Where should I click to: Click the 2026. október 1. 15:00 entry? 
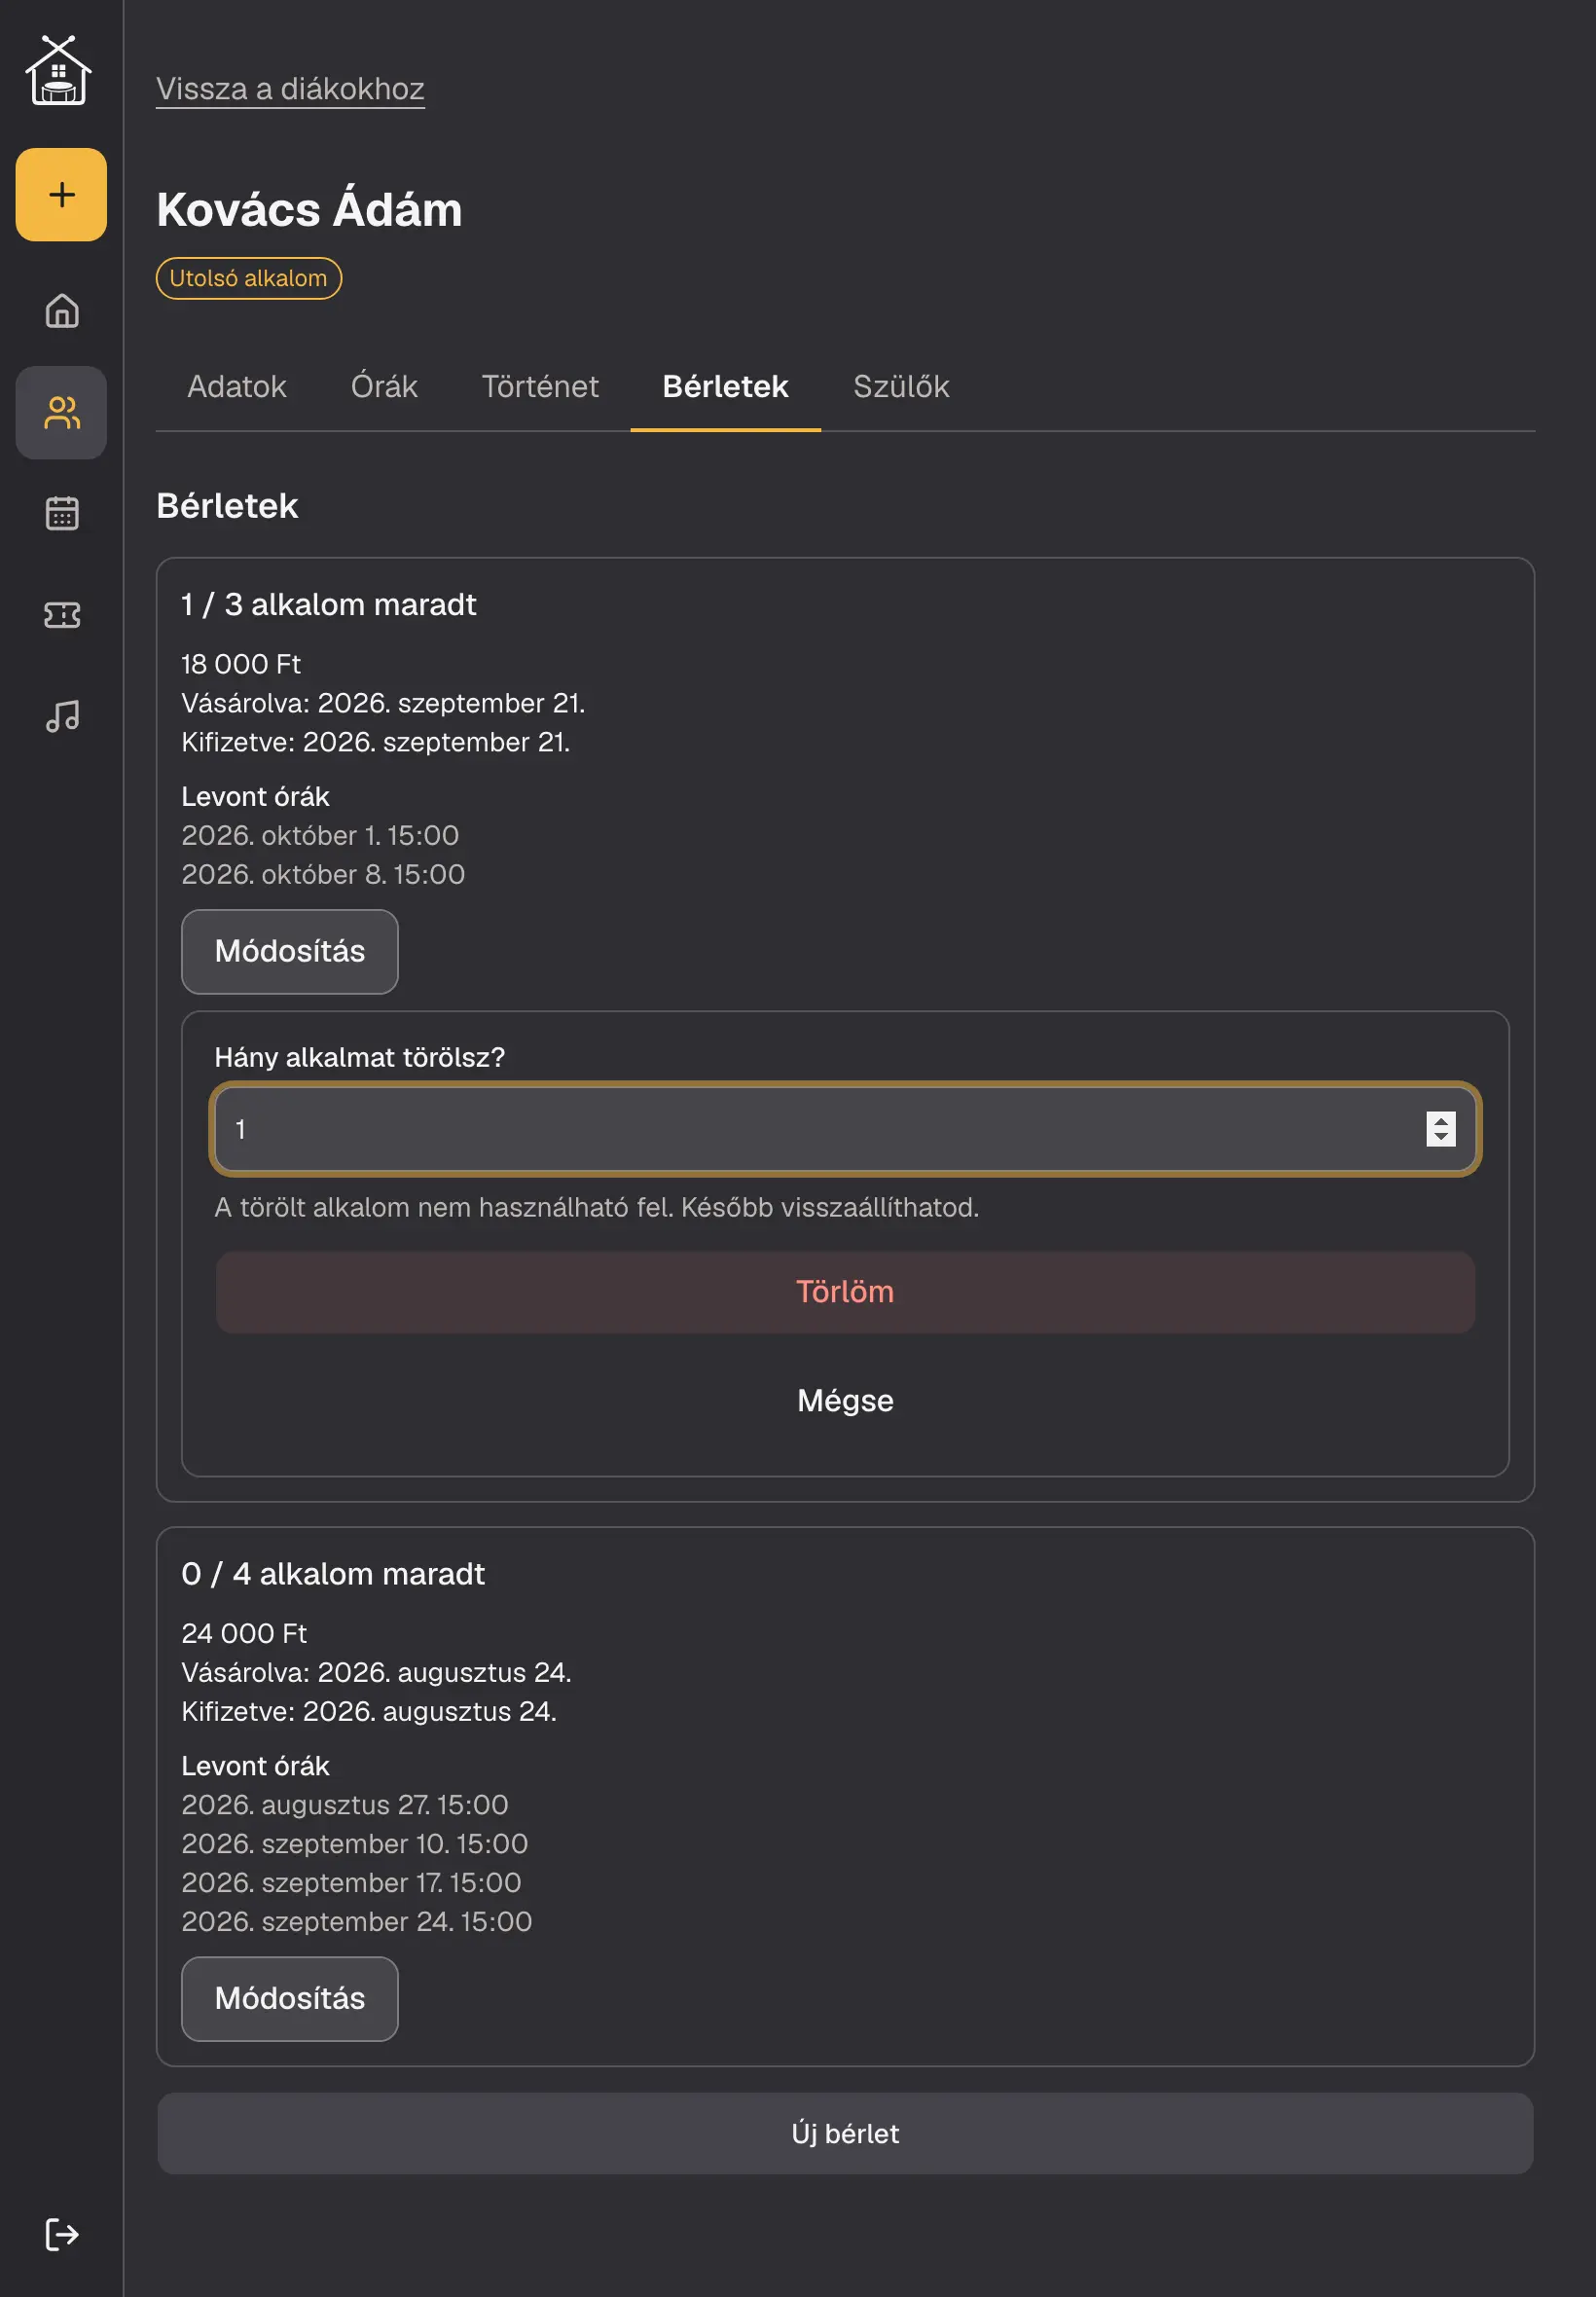click(320, 835)
